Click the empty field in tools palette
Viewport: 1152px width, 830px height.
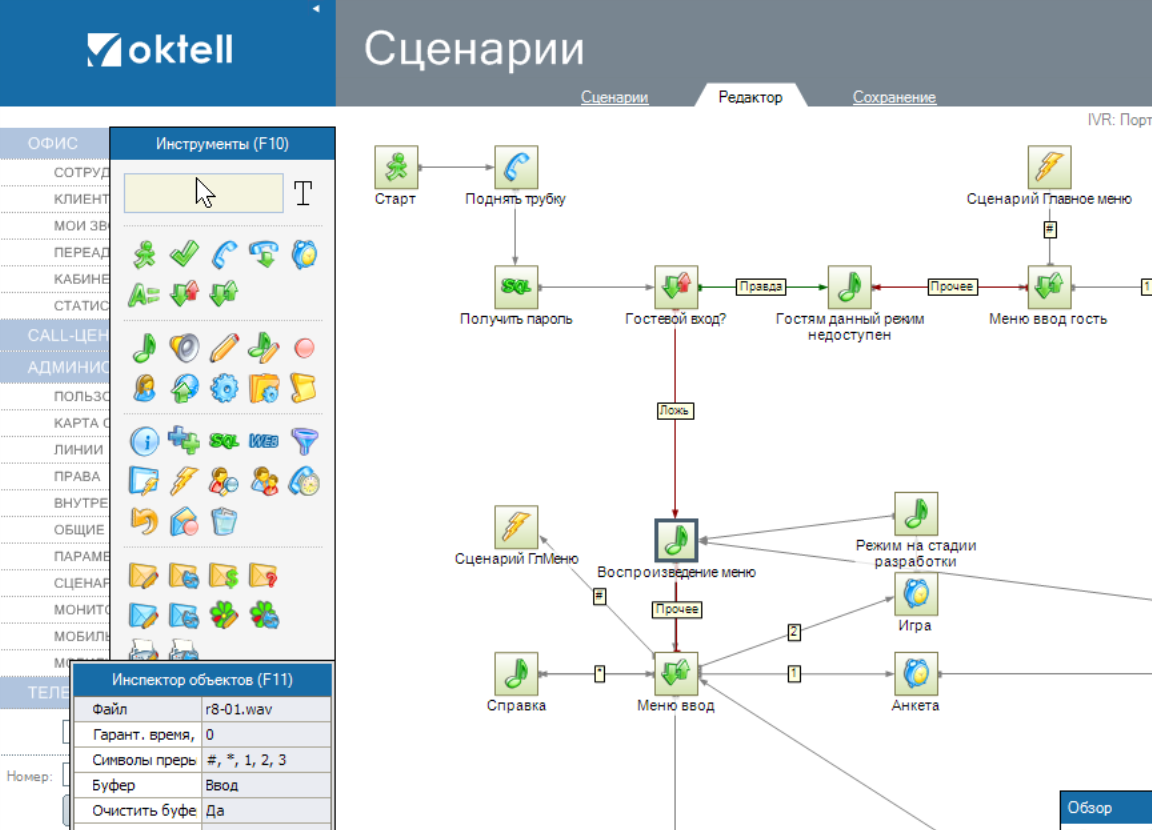coord(203,193)
